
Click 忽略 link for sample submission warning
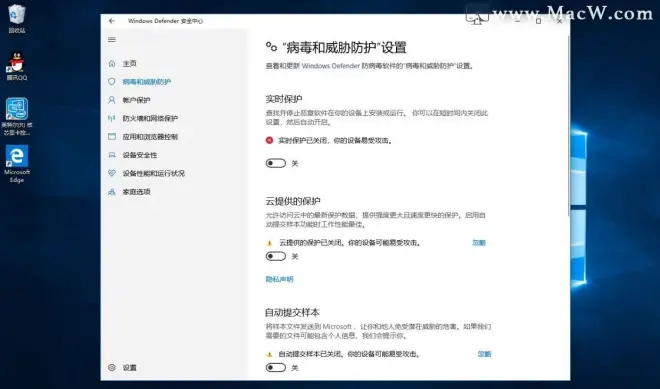coord(484,354)
